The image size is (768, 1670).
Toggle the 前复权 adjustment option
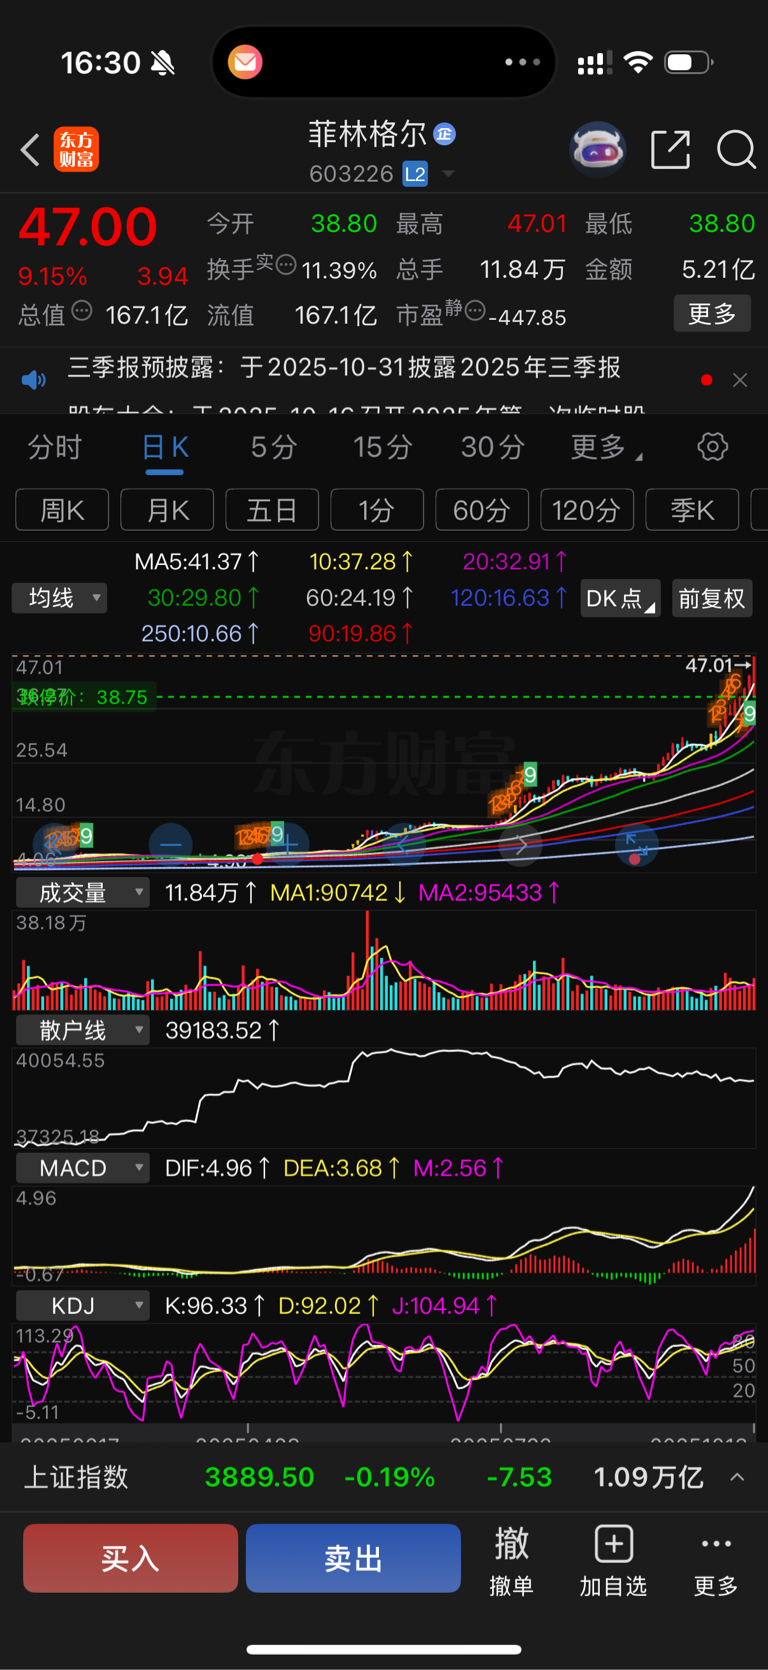(x=712, y=598)
